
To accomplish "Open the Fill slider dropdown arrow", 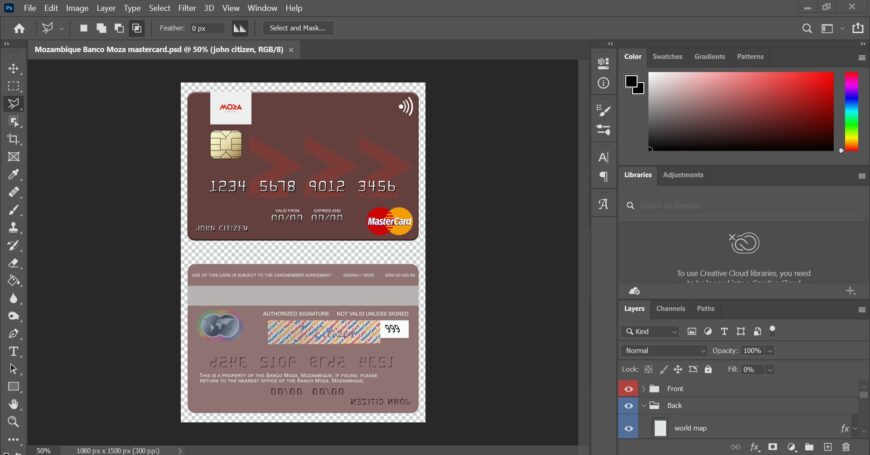I will click(x=770, y=370).
